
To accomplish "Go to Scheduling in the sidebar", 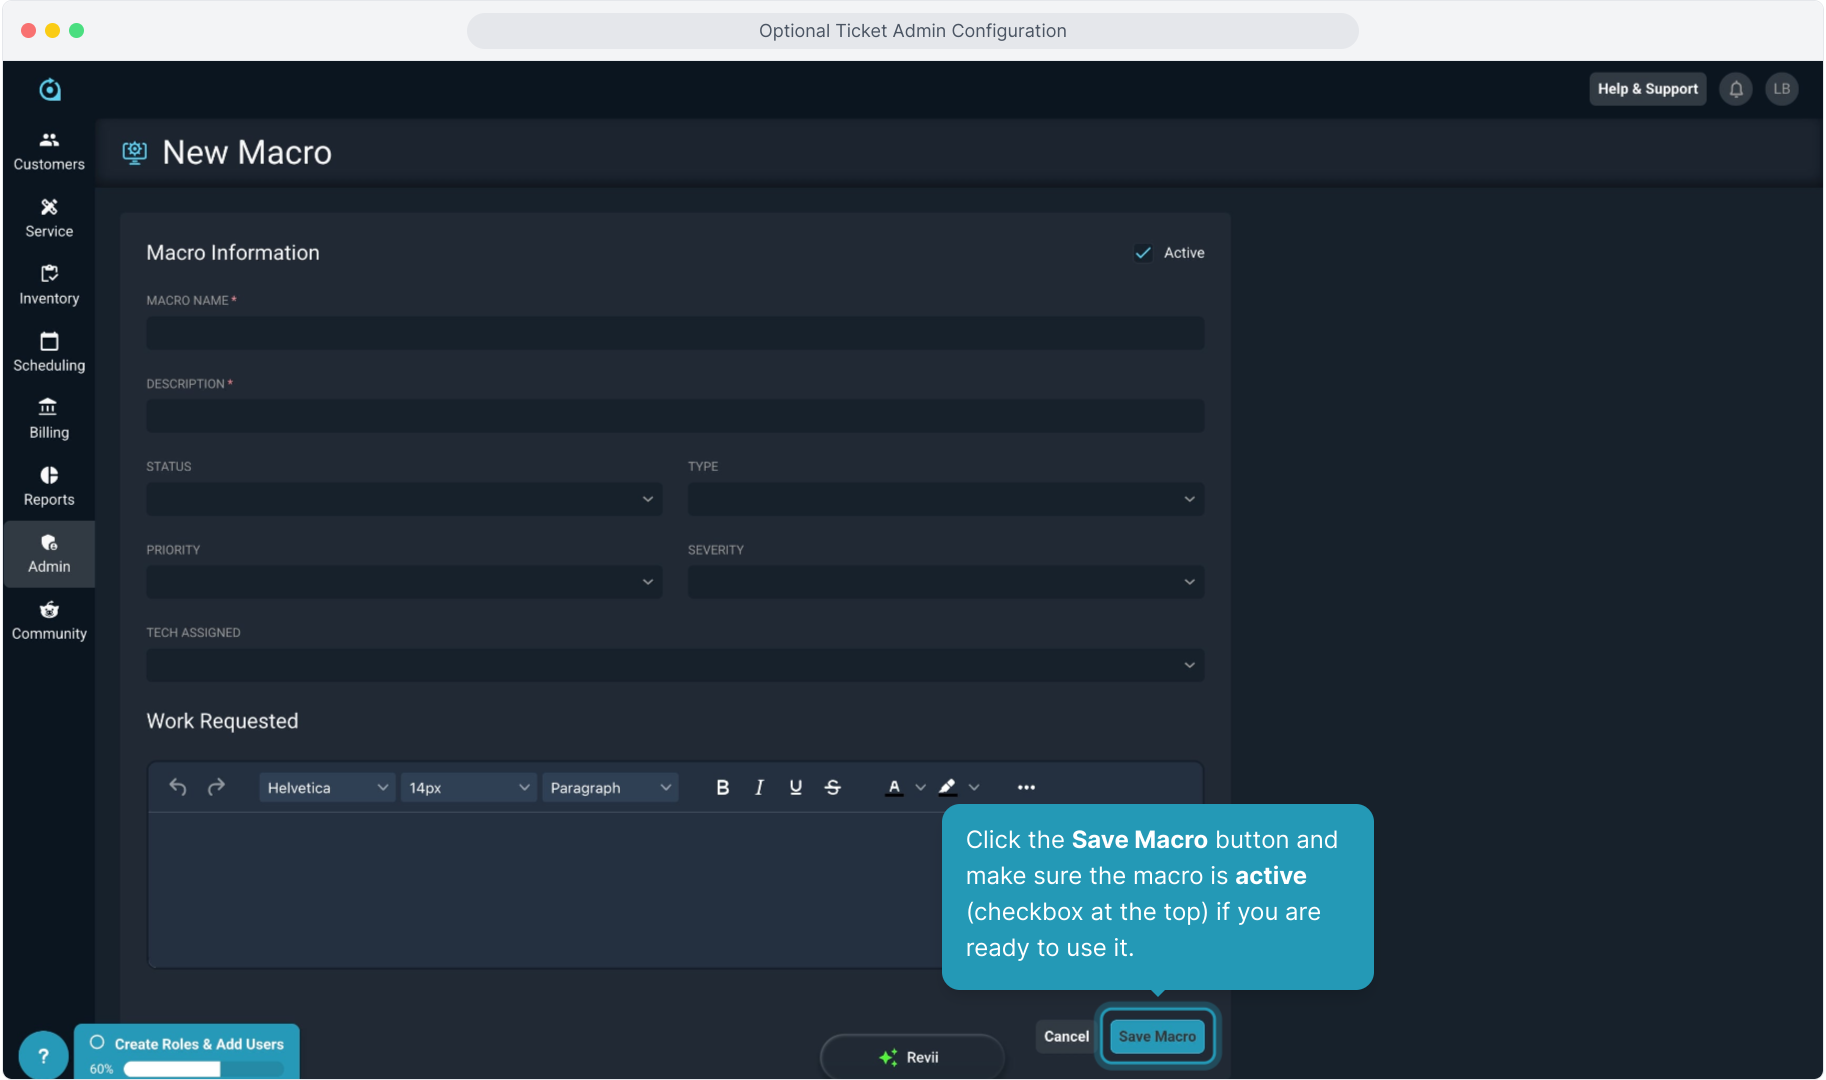I will click(x=49, y=351).
